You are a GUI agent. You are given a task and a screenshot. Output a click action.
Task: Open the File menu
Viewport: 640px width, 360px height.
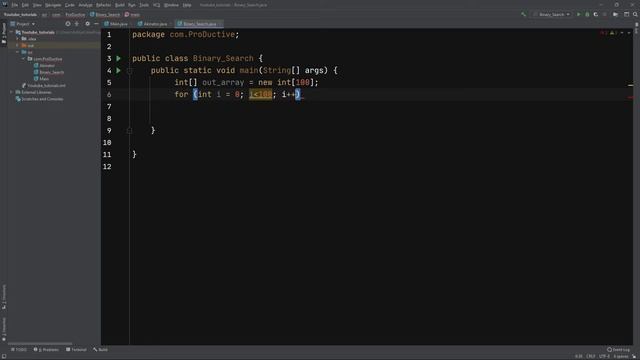[15, 5]
